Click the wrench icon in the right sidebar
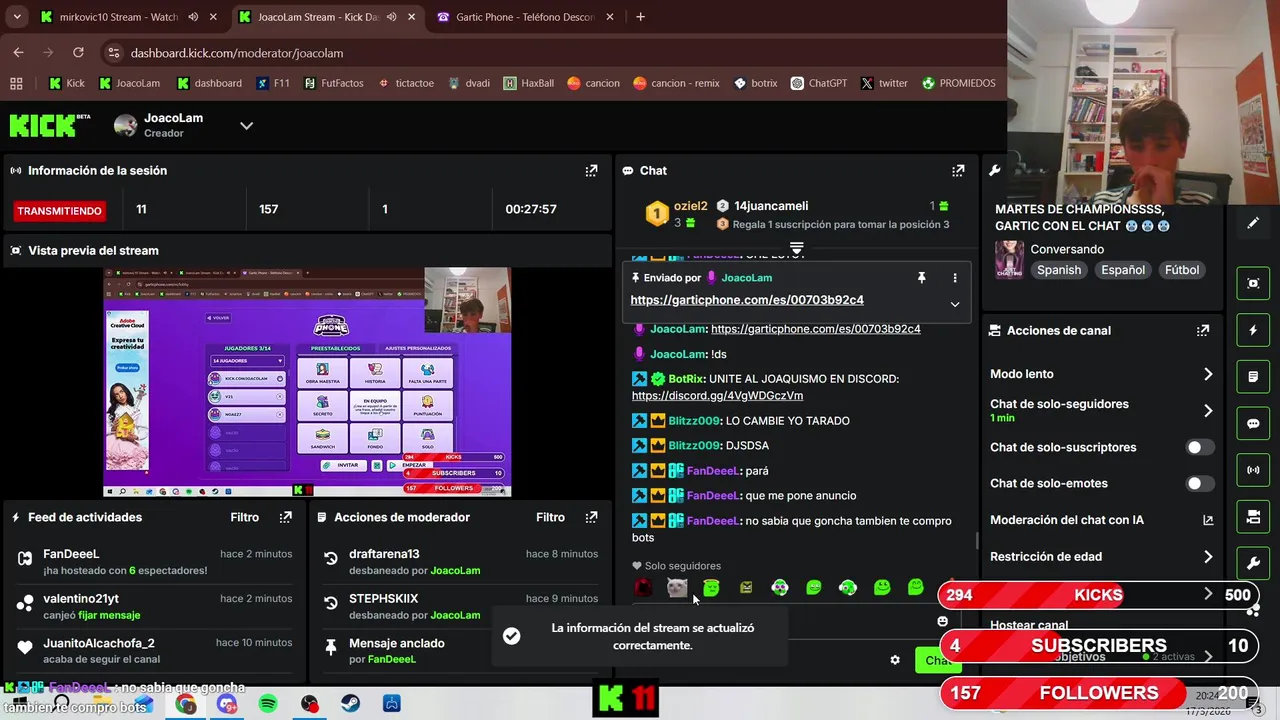 (1253, 563)
